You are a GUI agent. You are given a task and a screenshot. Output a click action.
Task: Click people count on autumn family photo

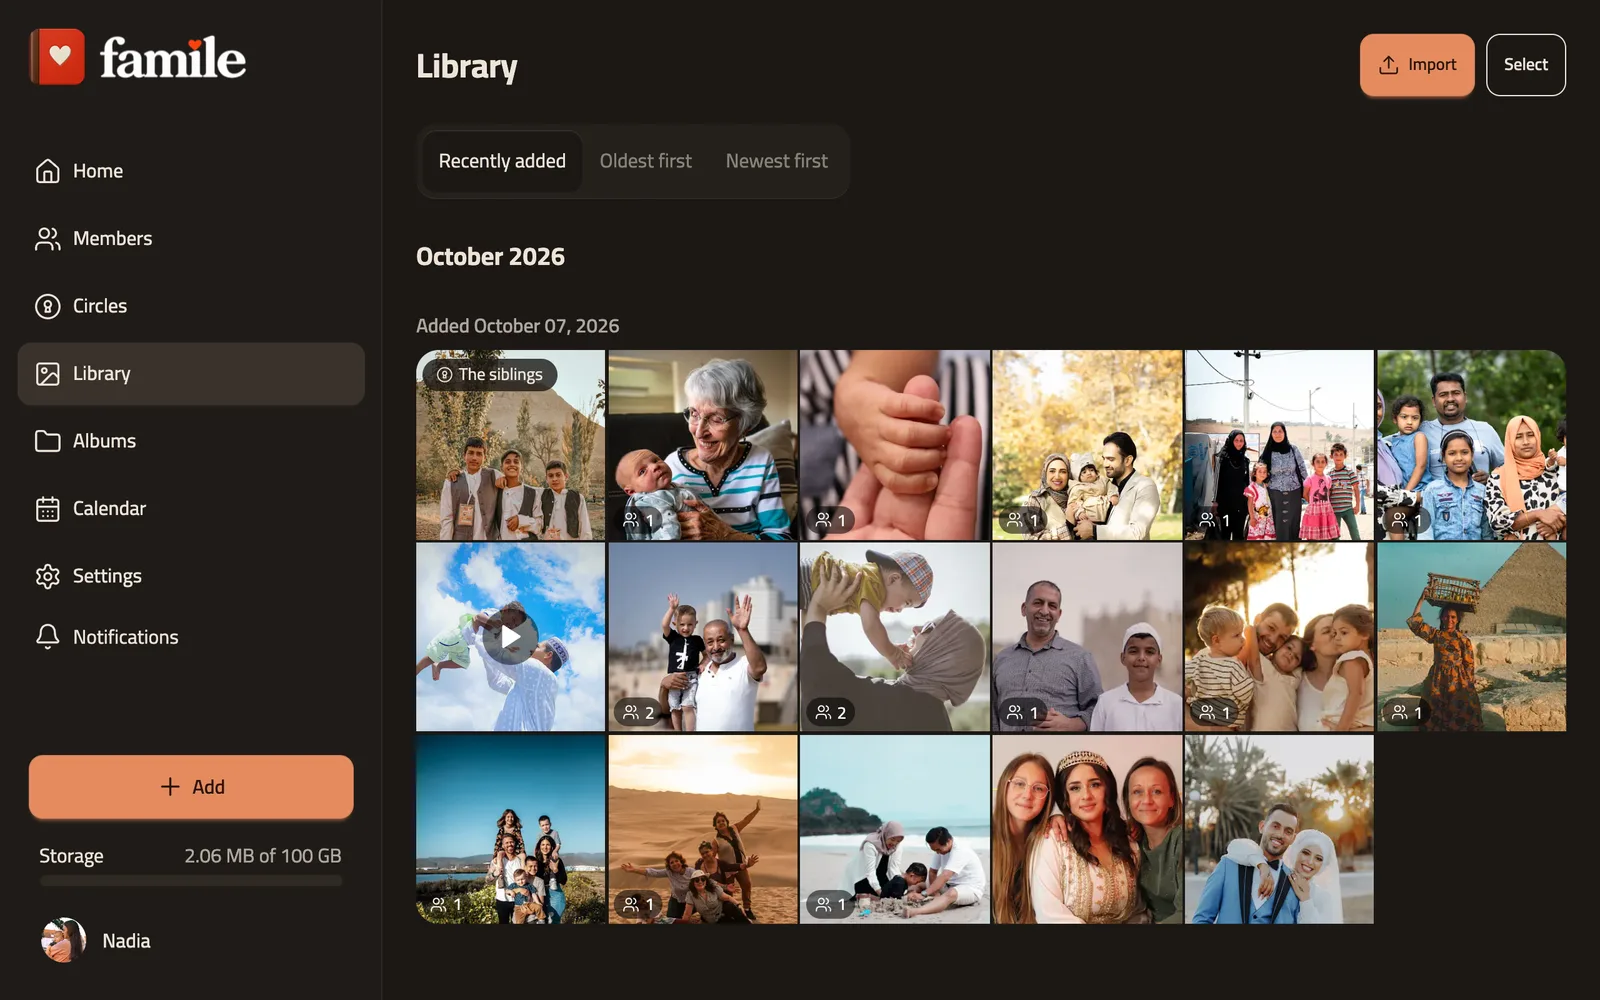(1022, 520)
